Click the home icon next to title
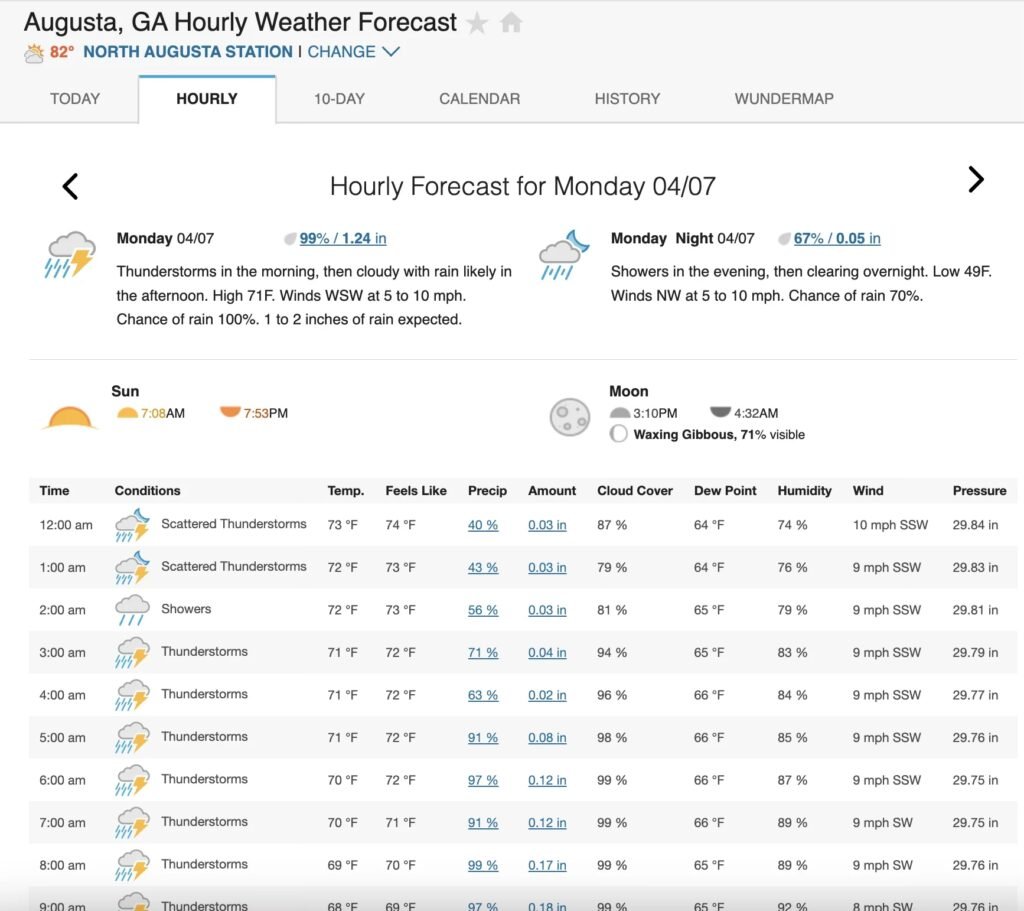Screen dimensions: 1024x911 click(511, 23)
